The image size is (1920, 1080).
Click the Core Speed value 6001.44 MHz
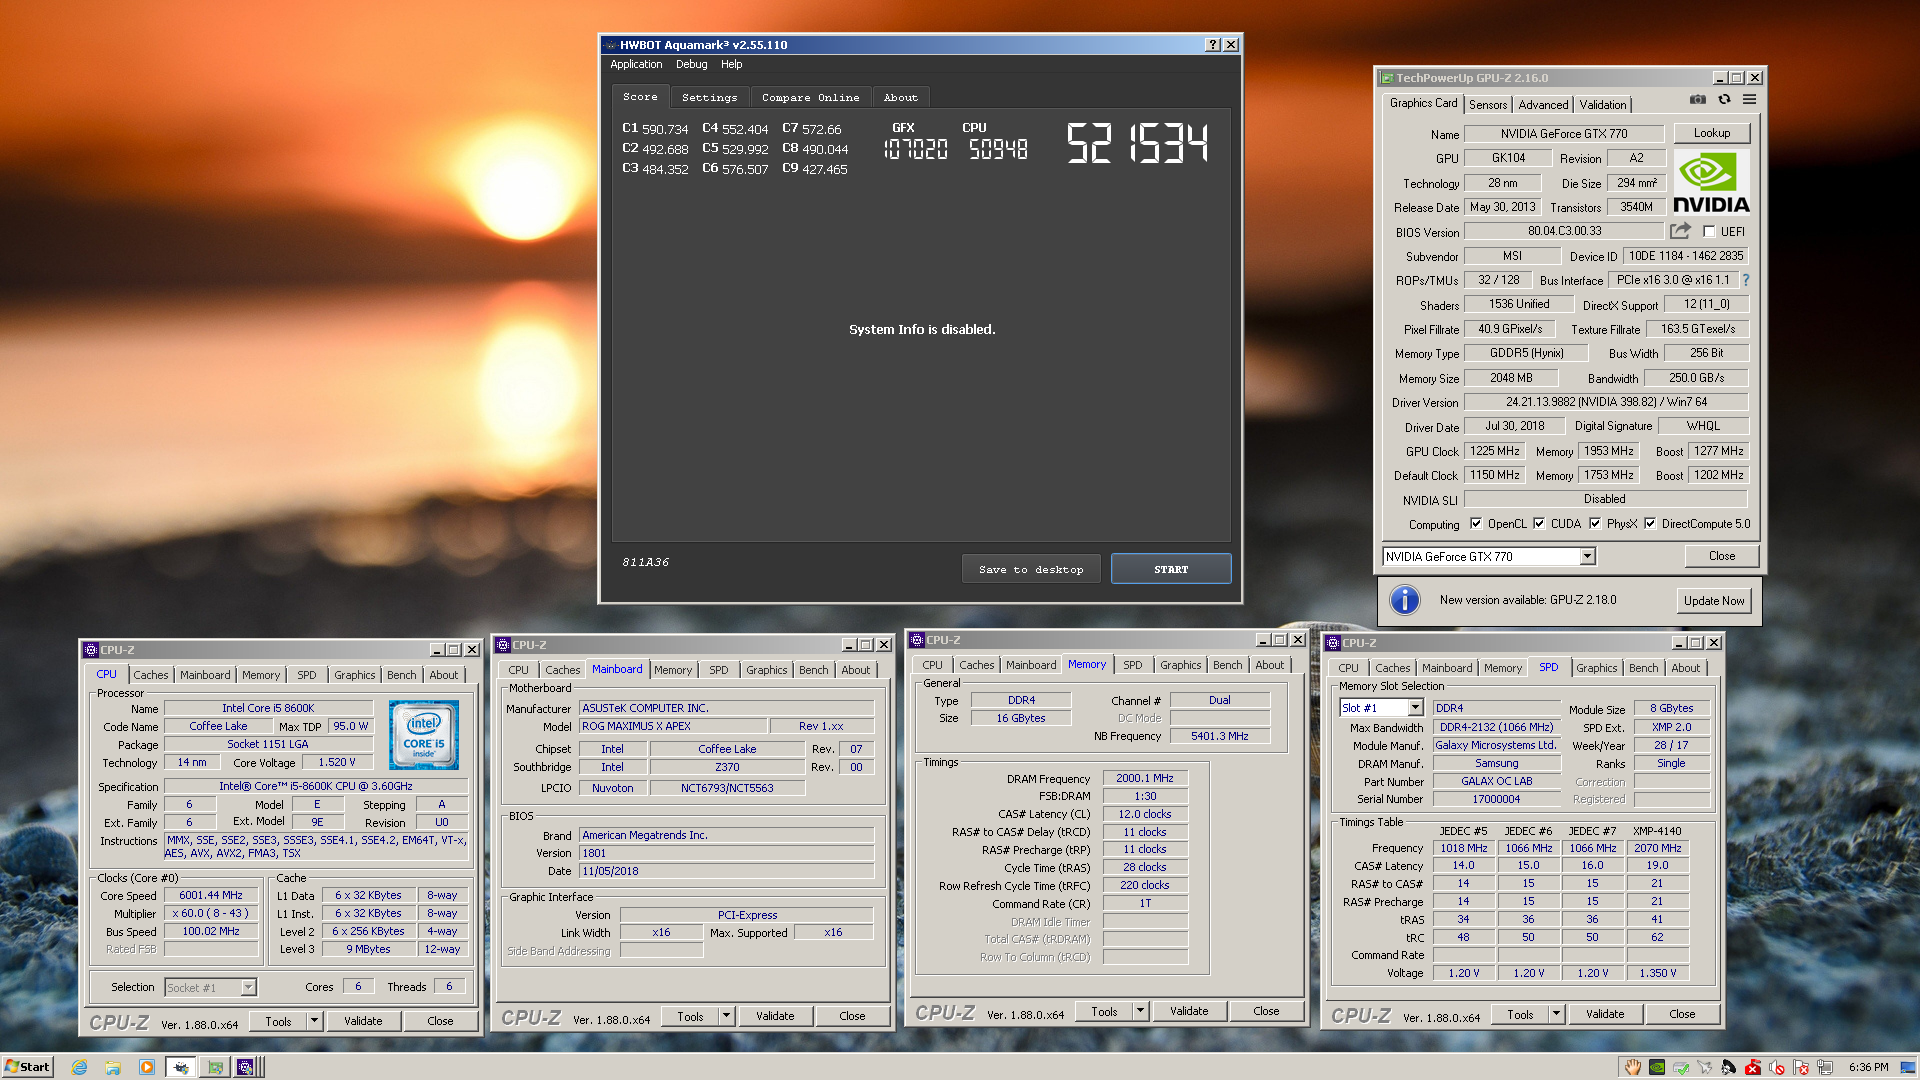click(210, 895)
